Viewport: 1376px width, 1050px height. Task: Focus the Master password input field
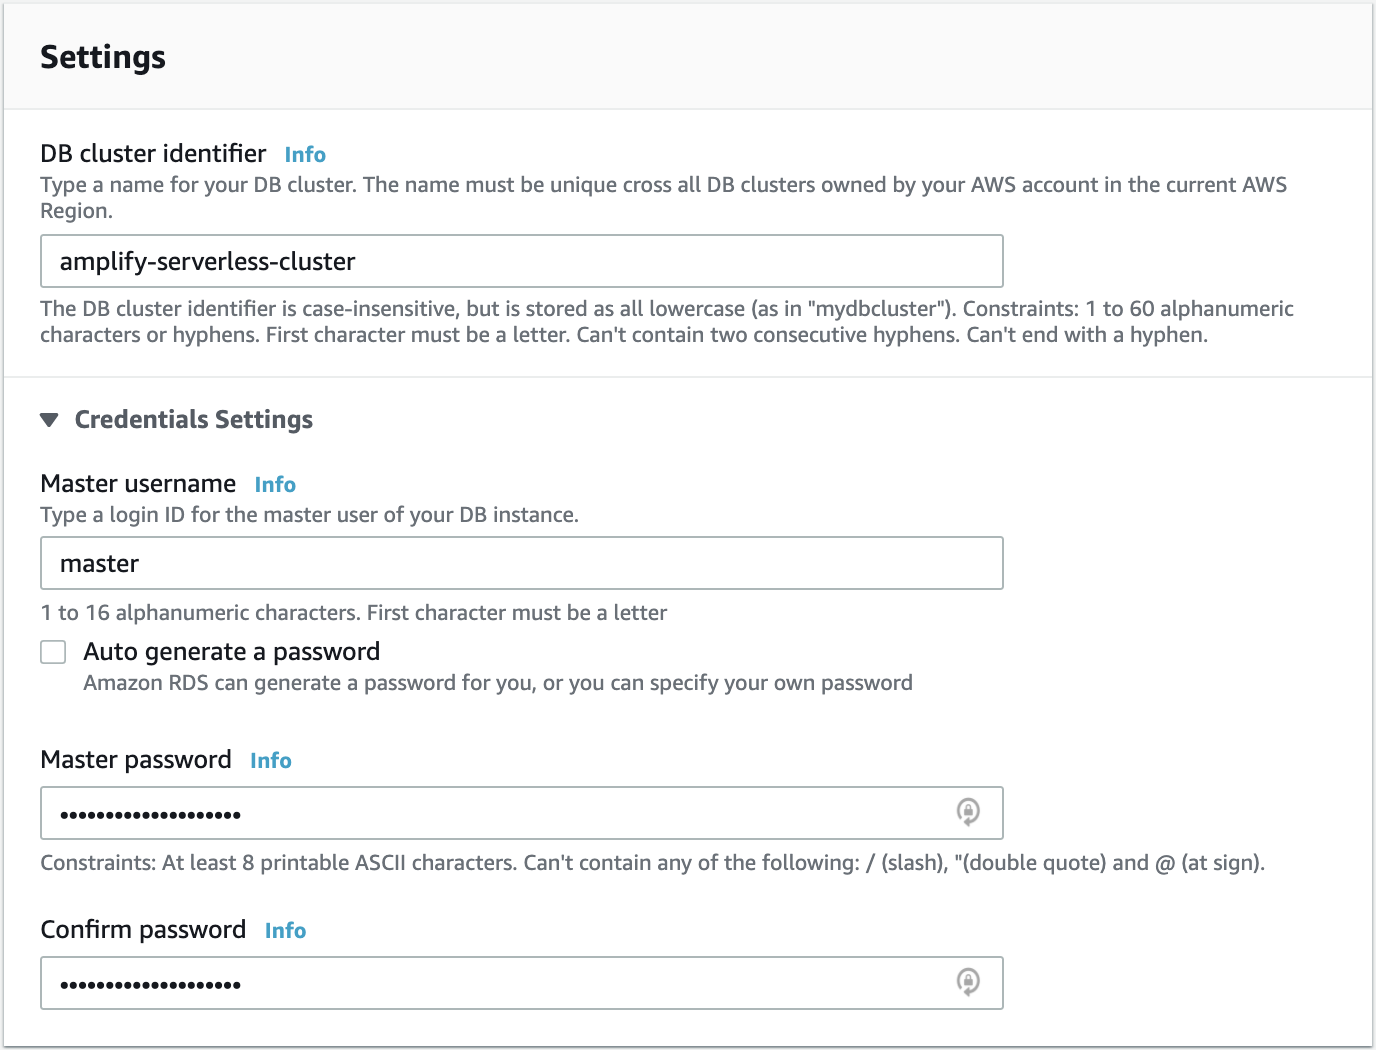tap(522, 813)
